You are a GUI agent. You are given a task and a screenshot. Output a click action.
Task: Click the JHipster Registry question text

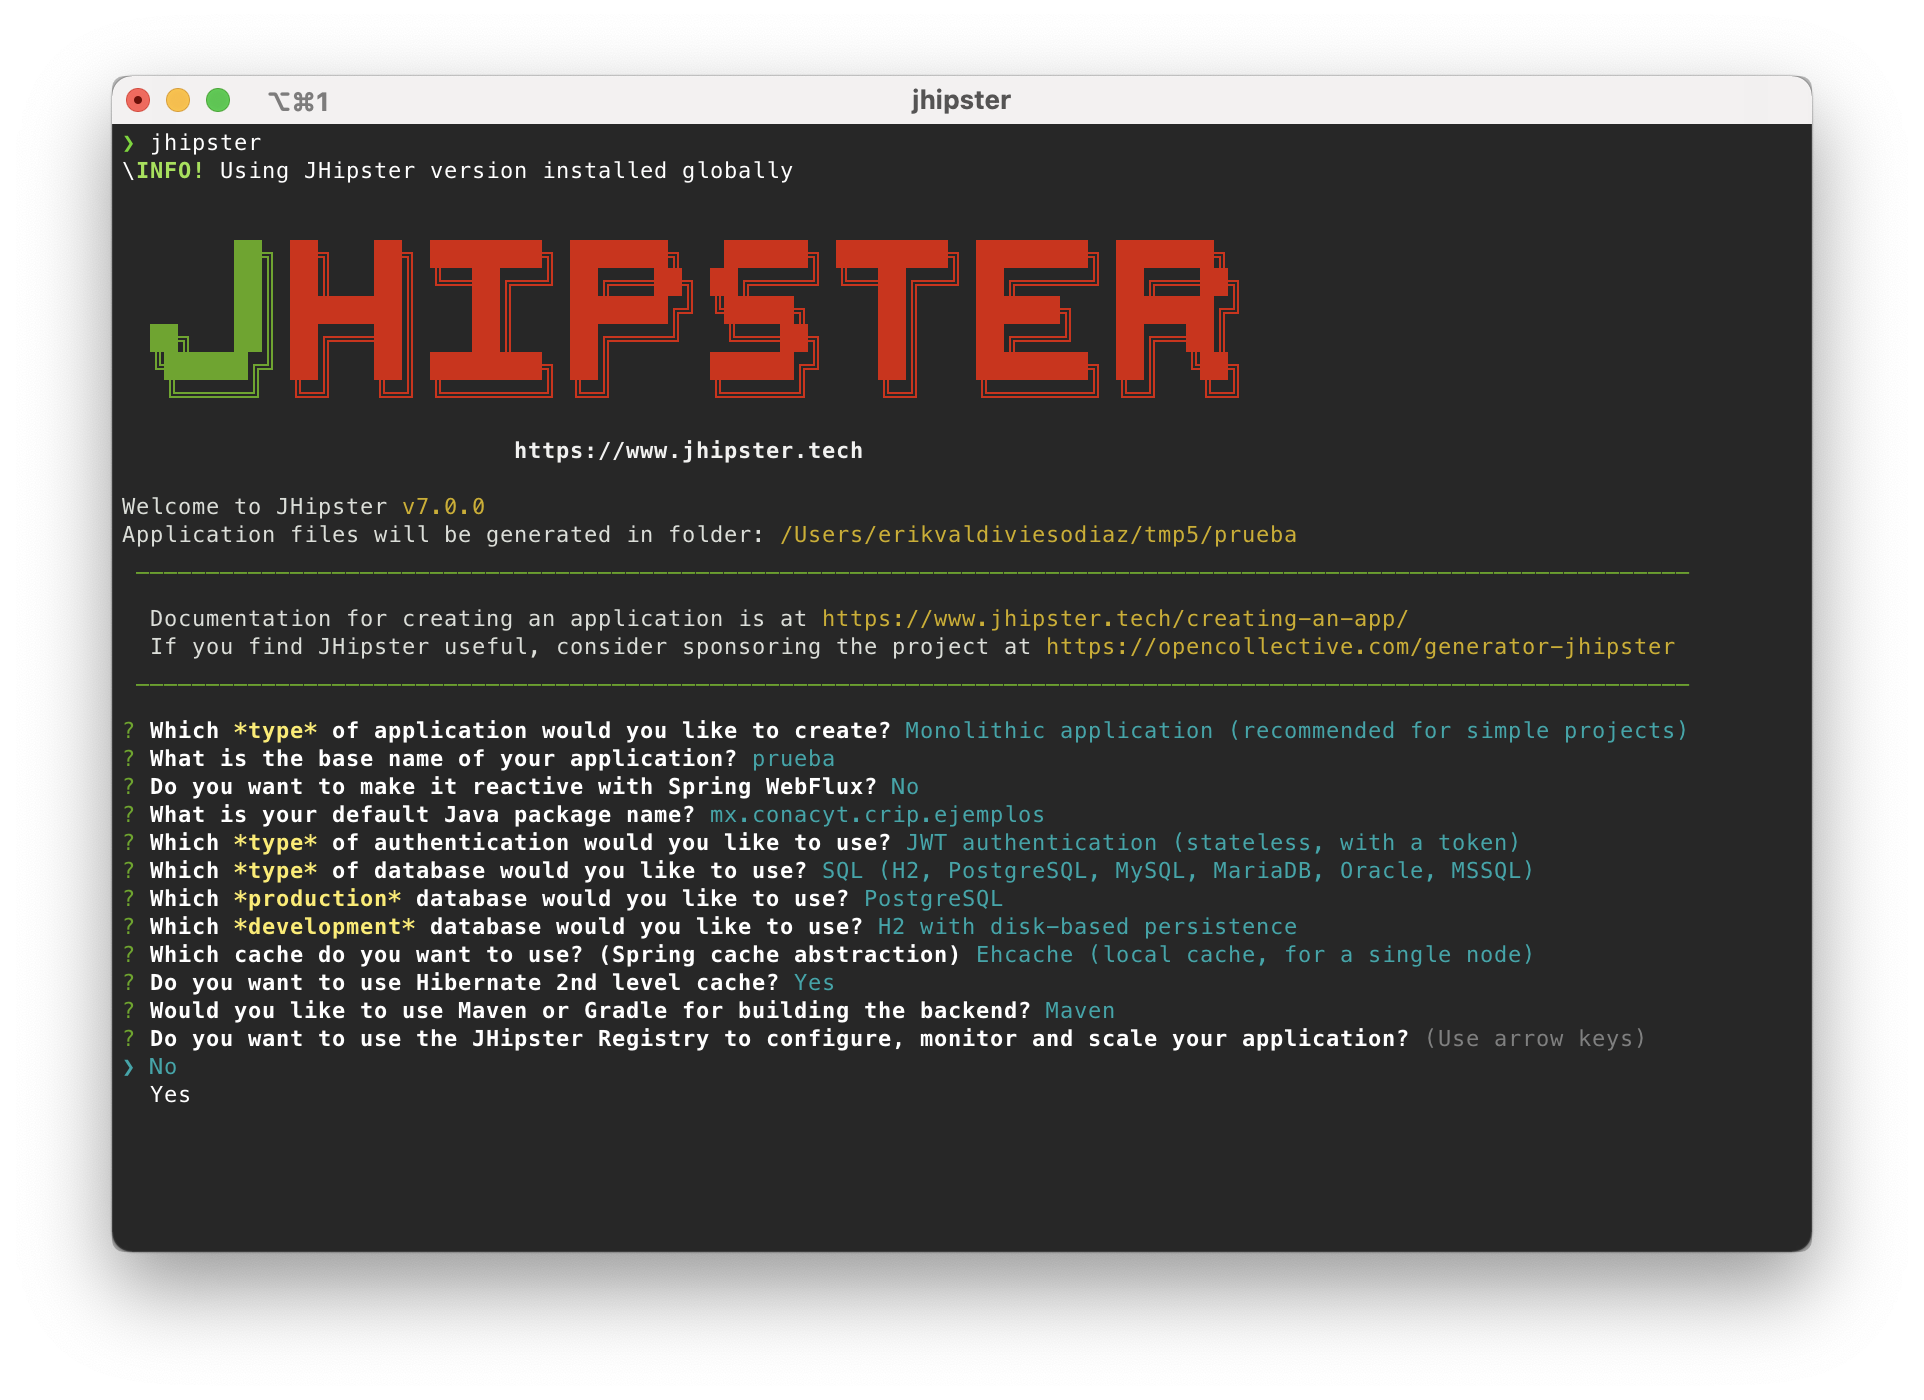779,1039
